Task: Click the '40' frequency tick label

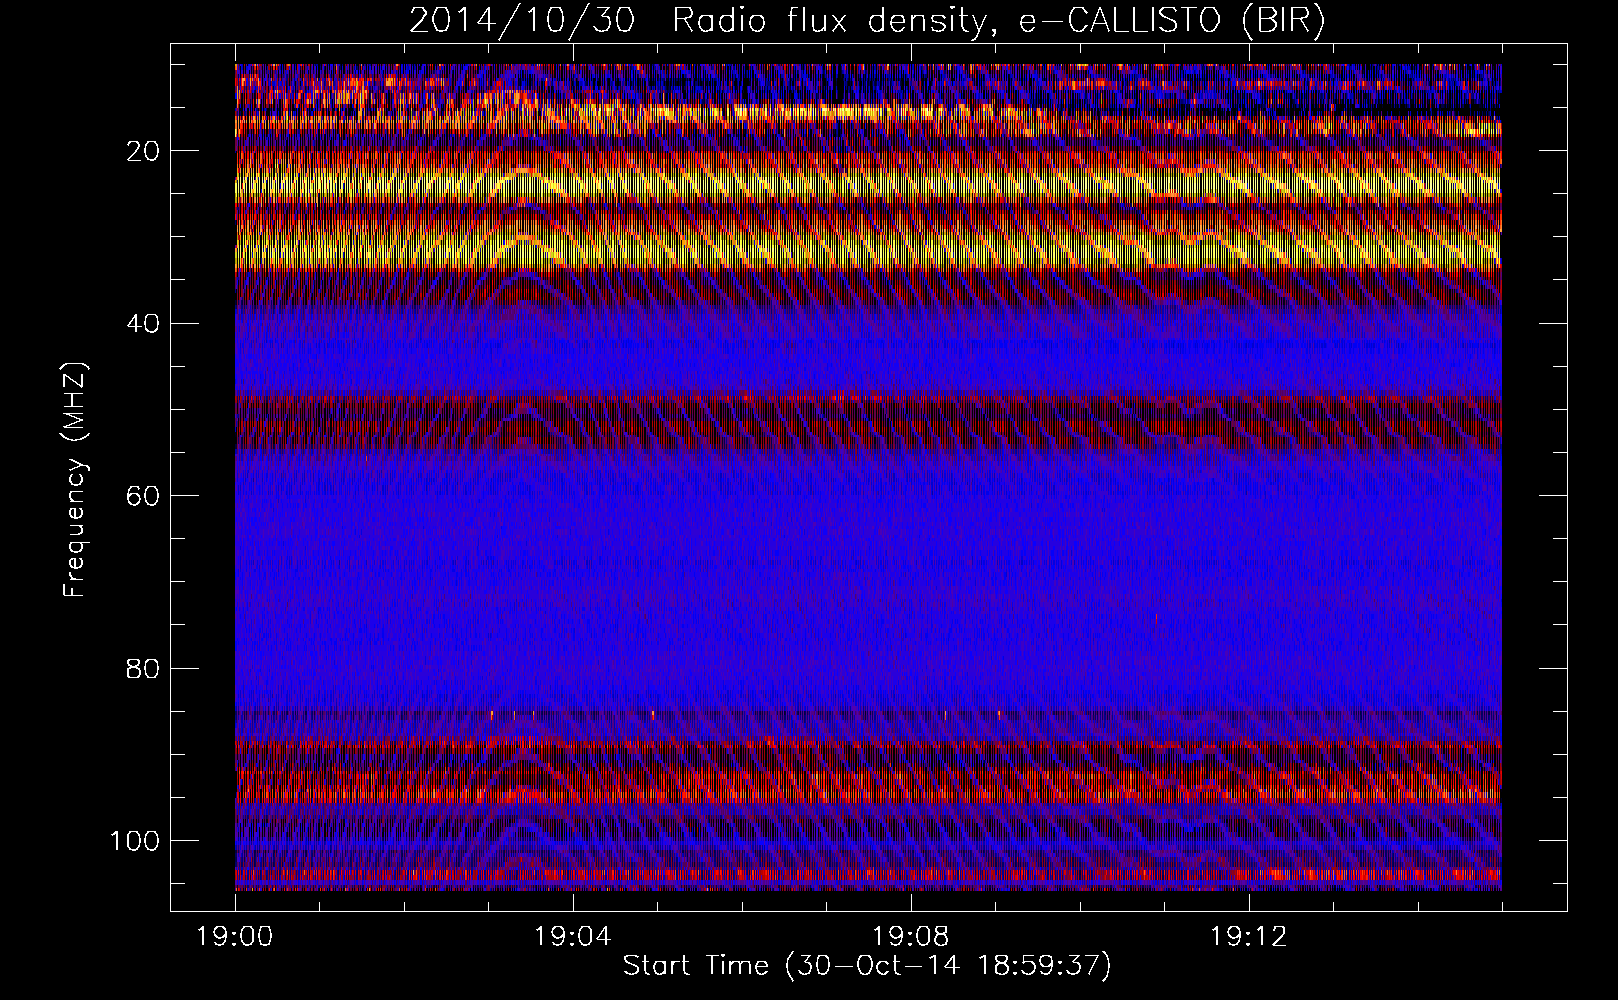Action: point(144,323)
